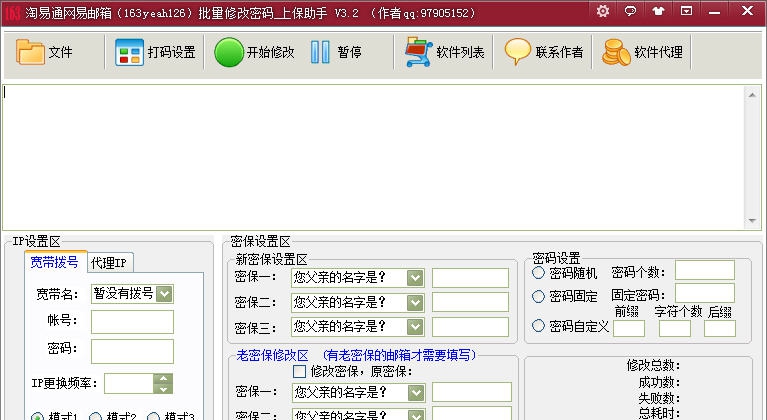Click the 暂停 pause icon
The image size is (767, 420).
point(320,52)
